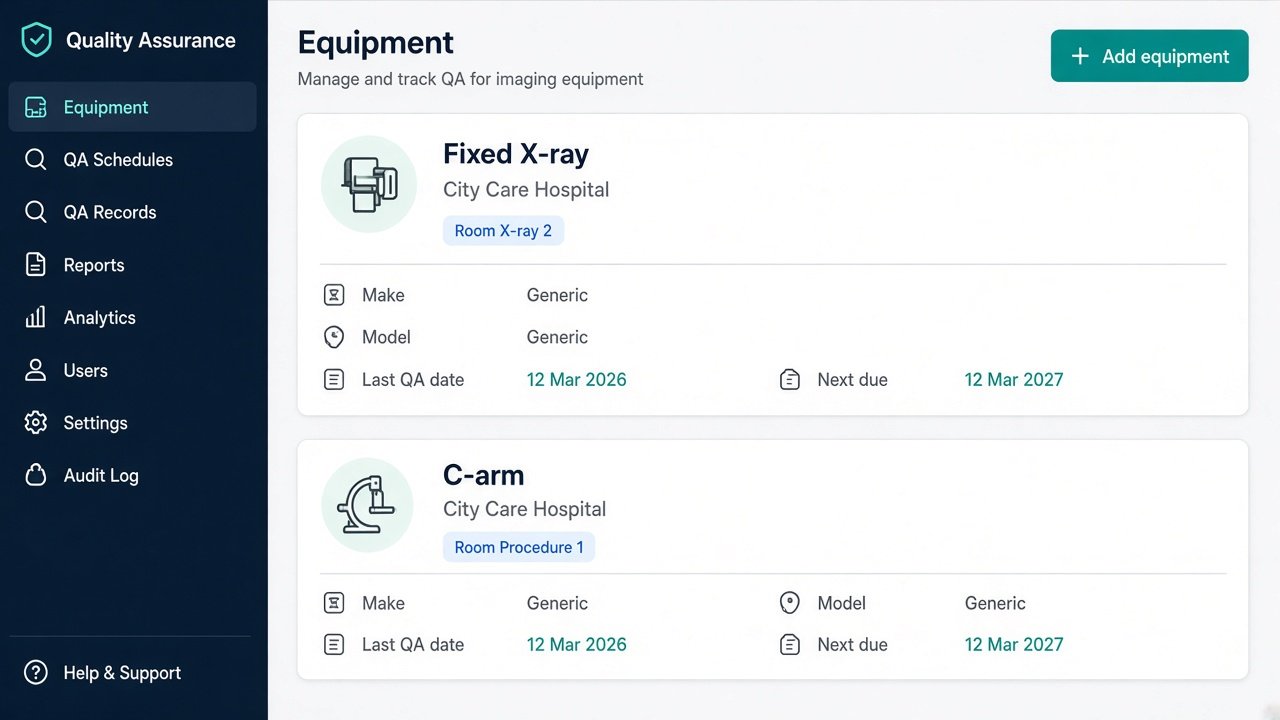Click the Quality Assurance shield logo

tap(36, 40)
